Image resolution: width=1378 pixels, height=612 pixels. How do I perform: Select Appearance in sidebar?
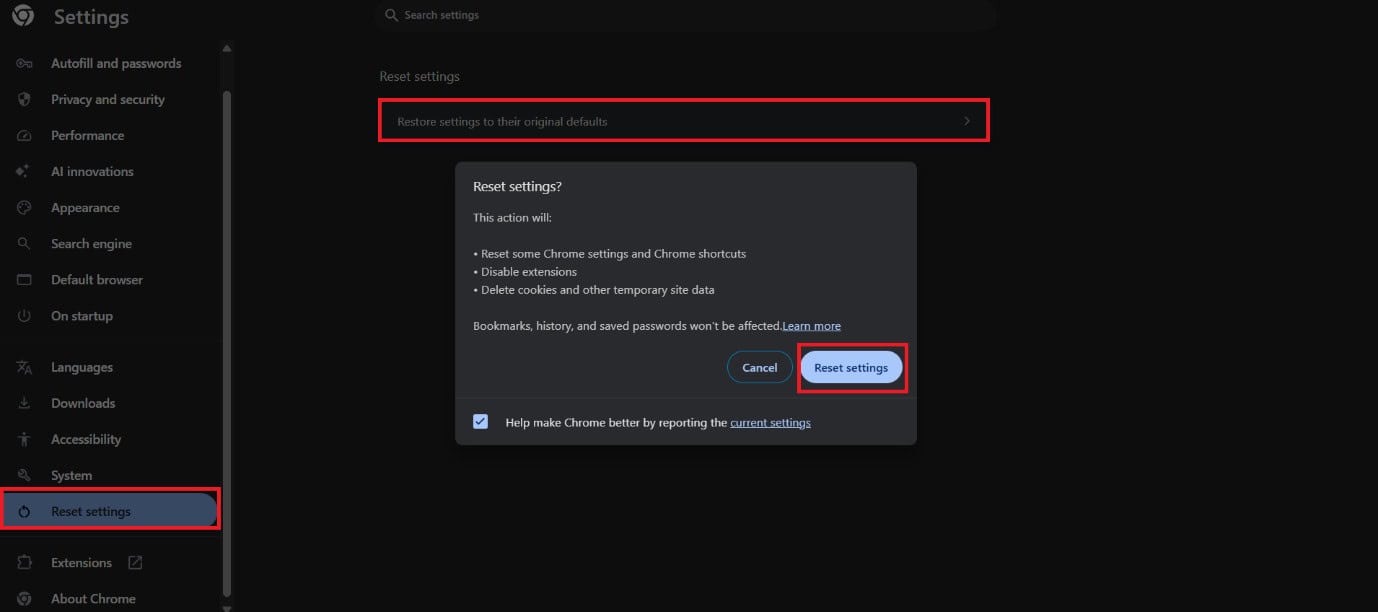(x=85, y=207)
